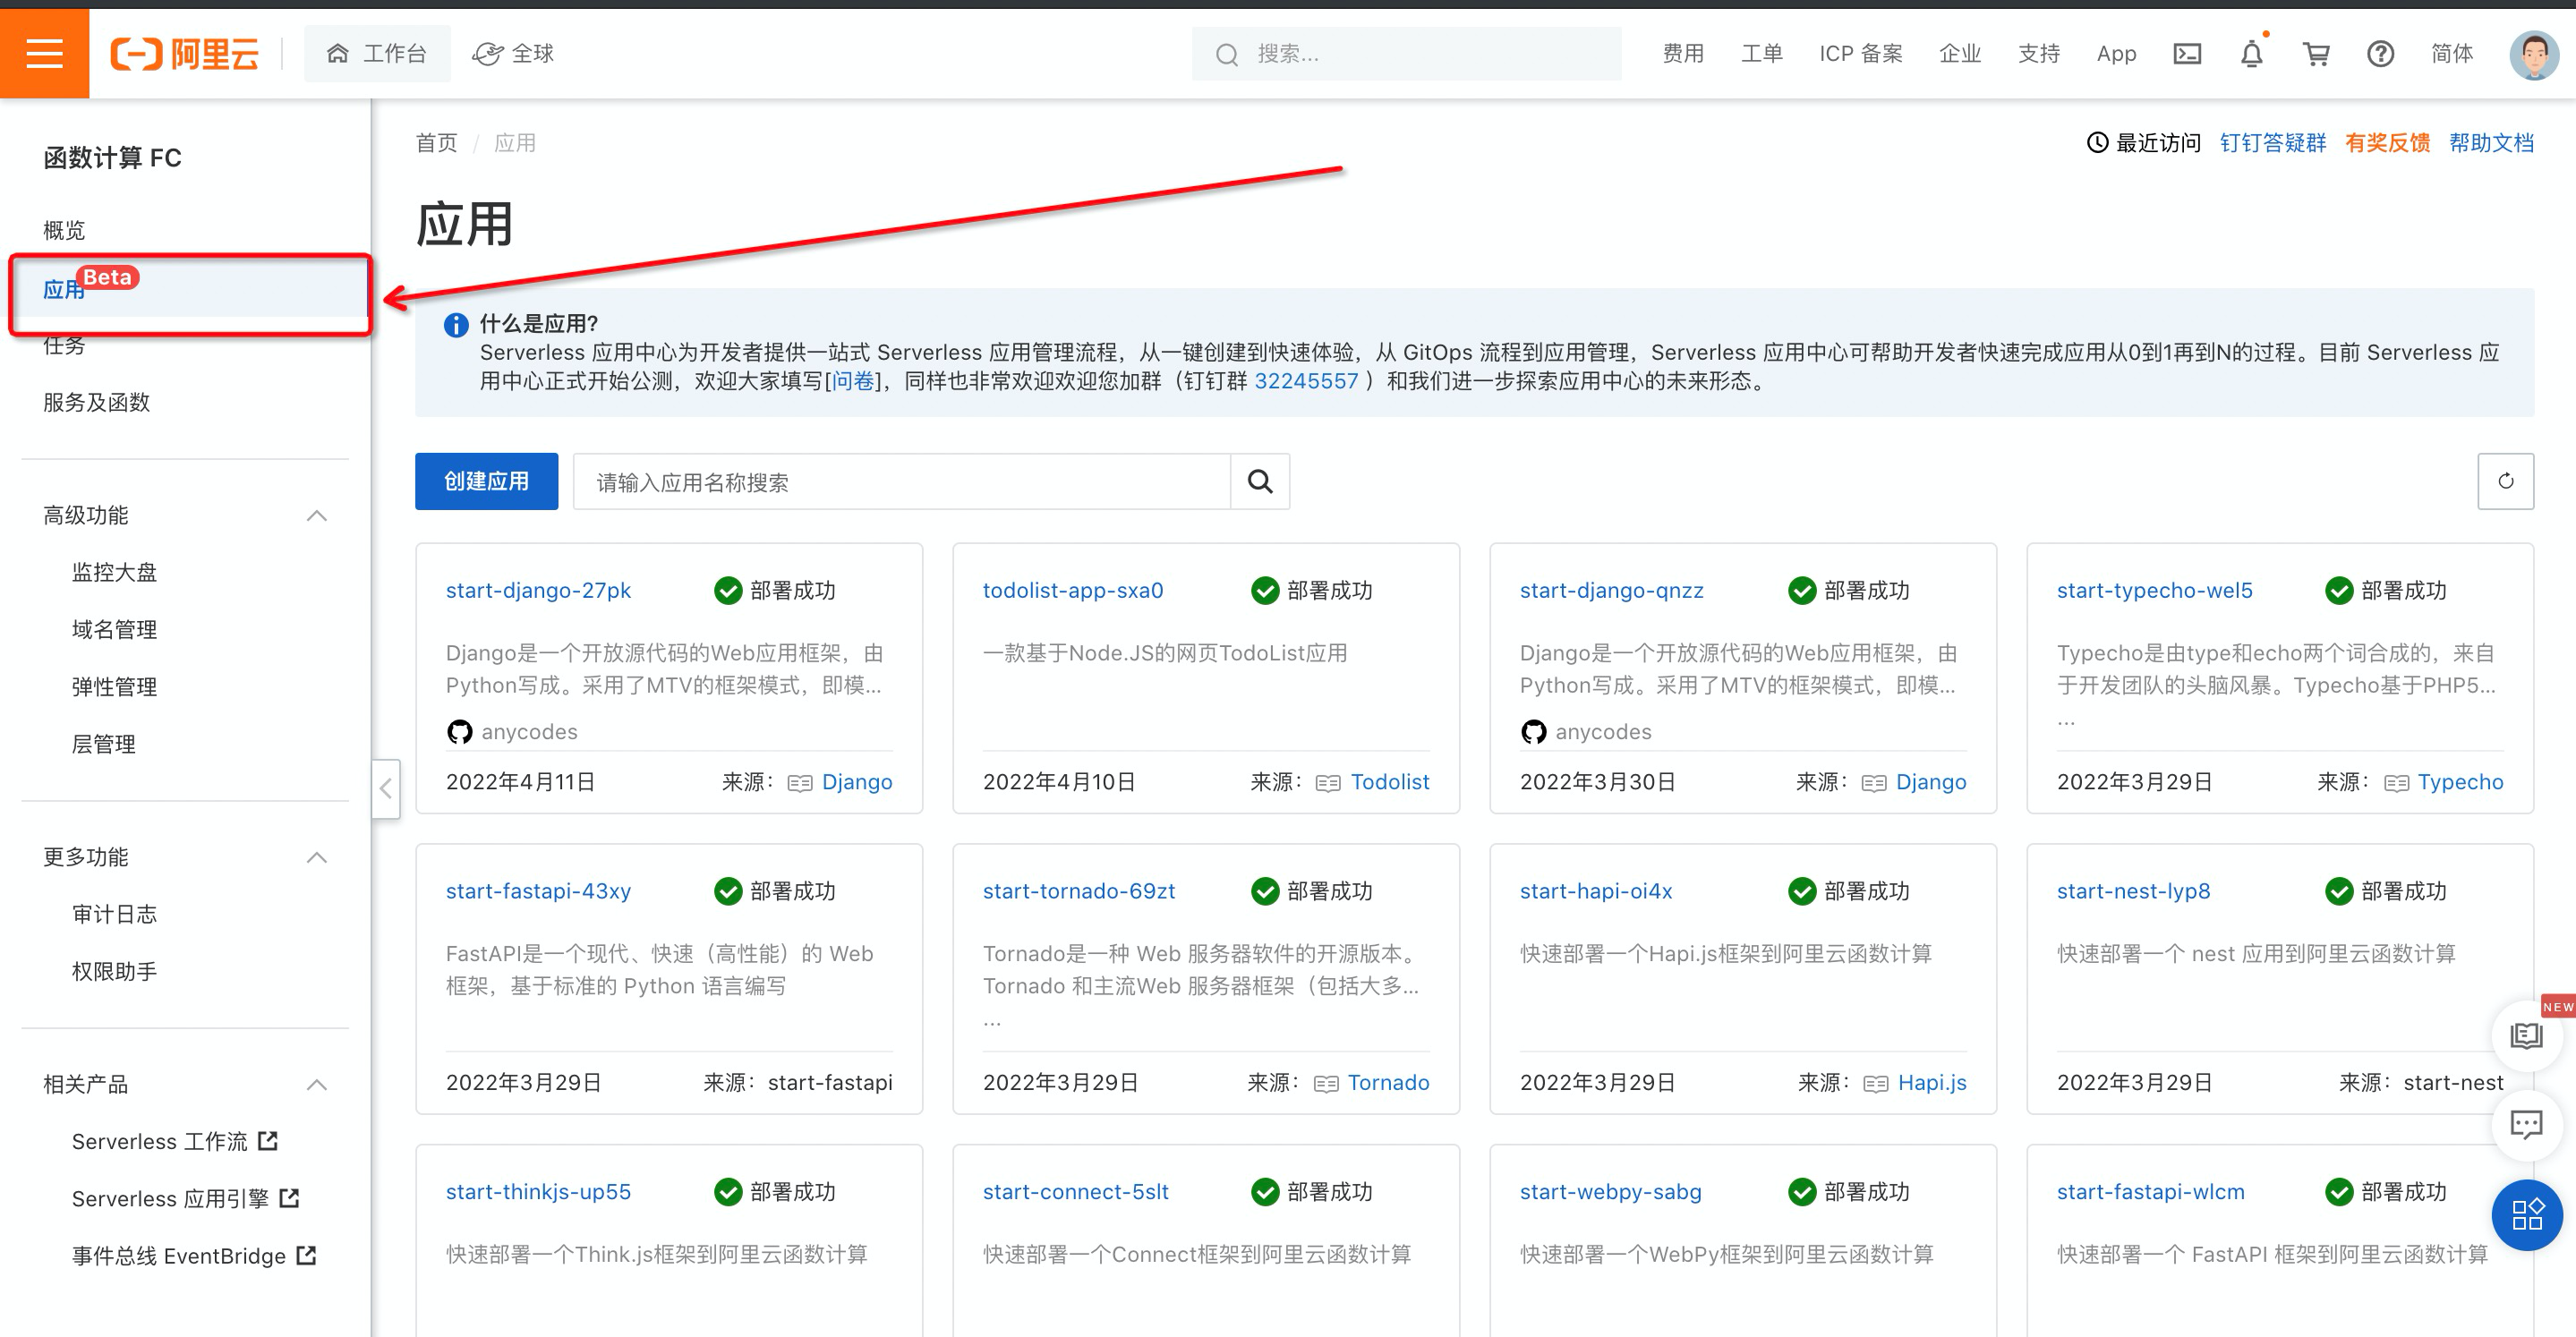Collapse the 高级功能 section
The height and width of the screenshot is (1337, 2576).
(316, 515)
